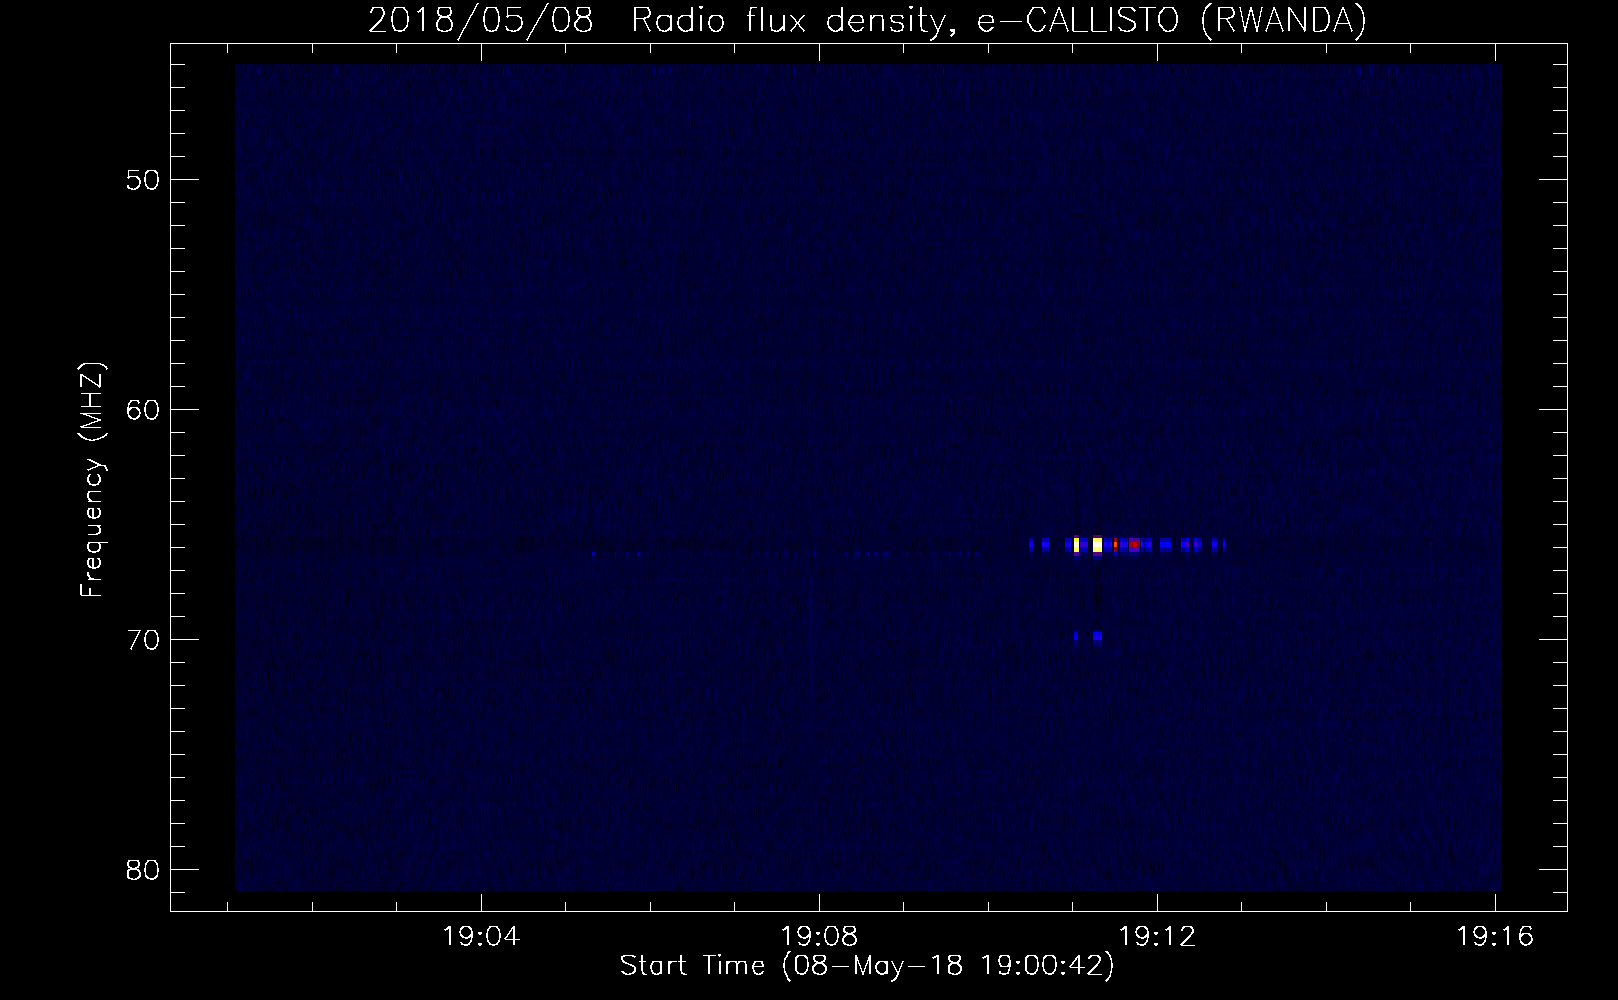This screenshot has height=1000, width=1618.
Task: Select the 'Frequency (MHZ)' axis label
Action: coord(92,480)
